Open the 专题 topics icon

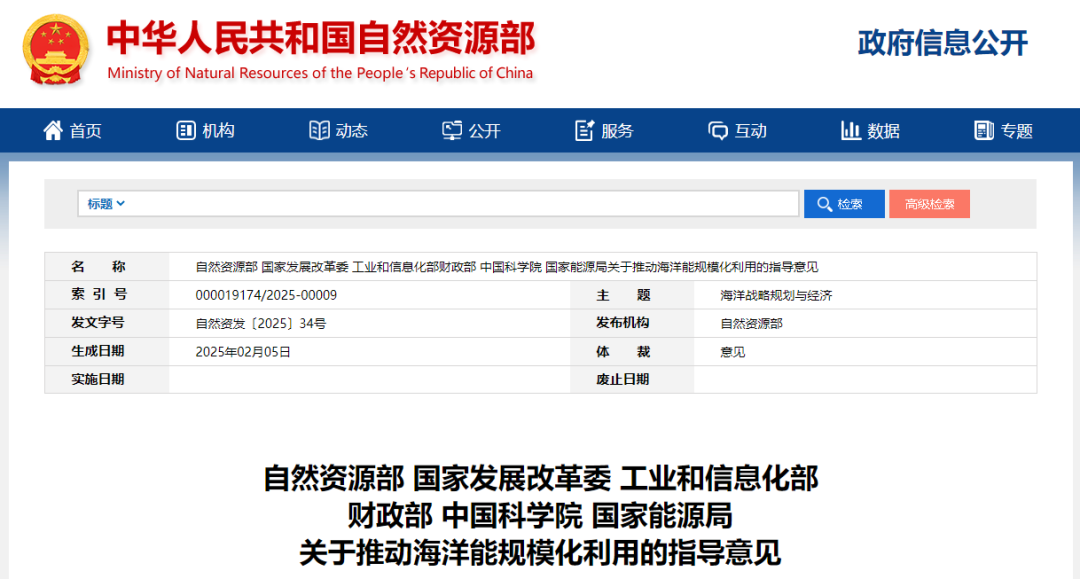tap(984, 130)
